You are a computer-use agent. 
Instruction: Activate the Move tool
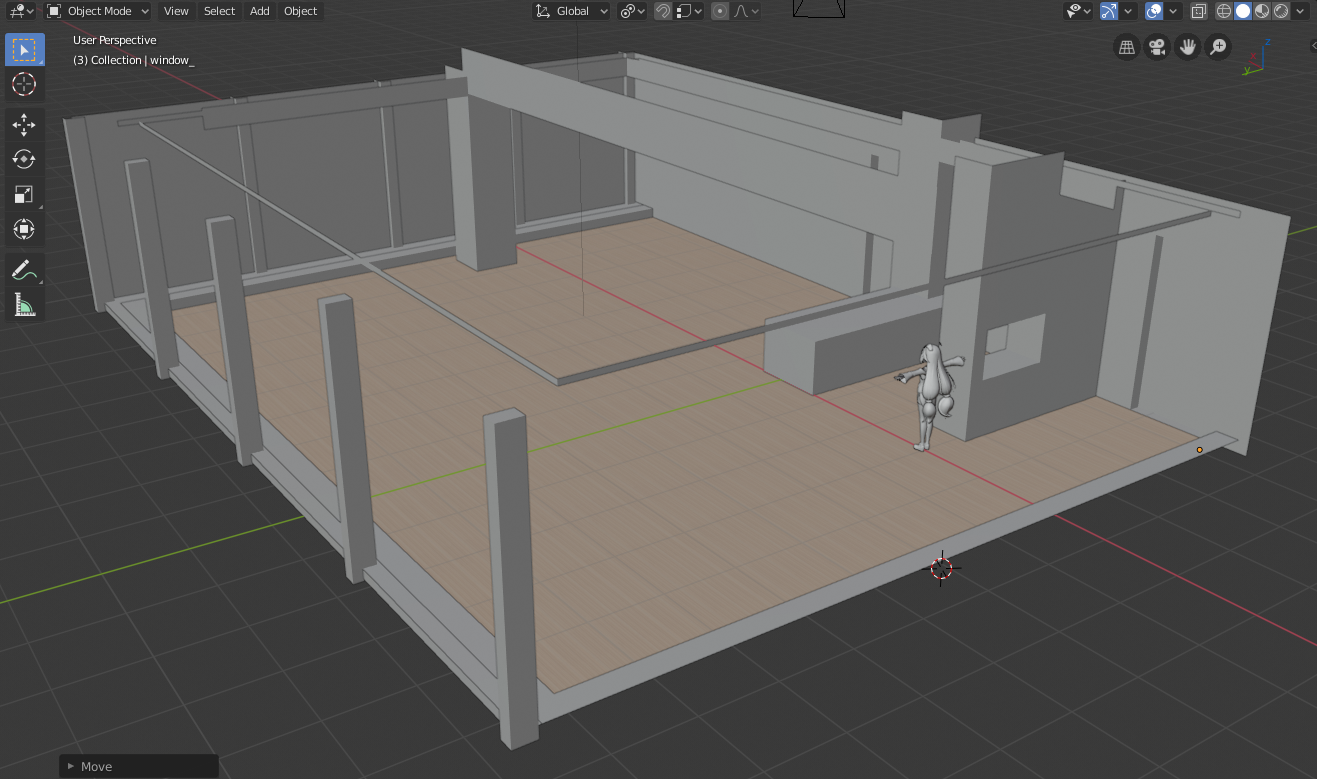click(24, 124)
